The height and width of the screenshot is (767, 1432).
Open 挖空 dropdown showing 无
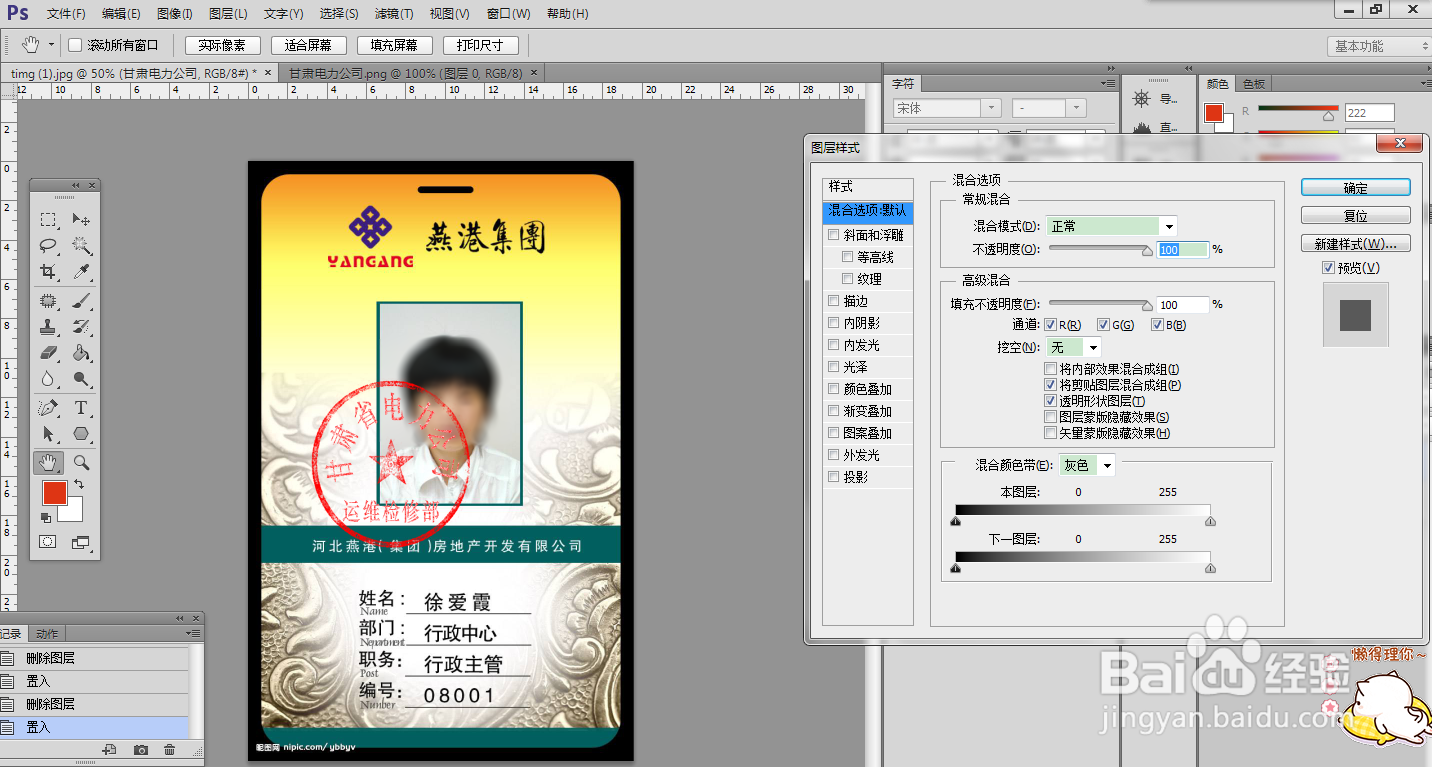[x=1074, y=348]
